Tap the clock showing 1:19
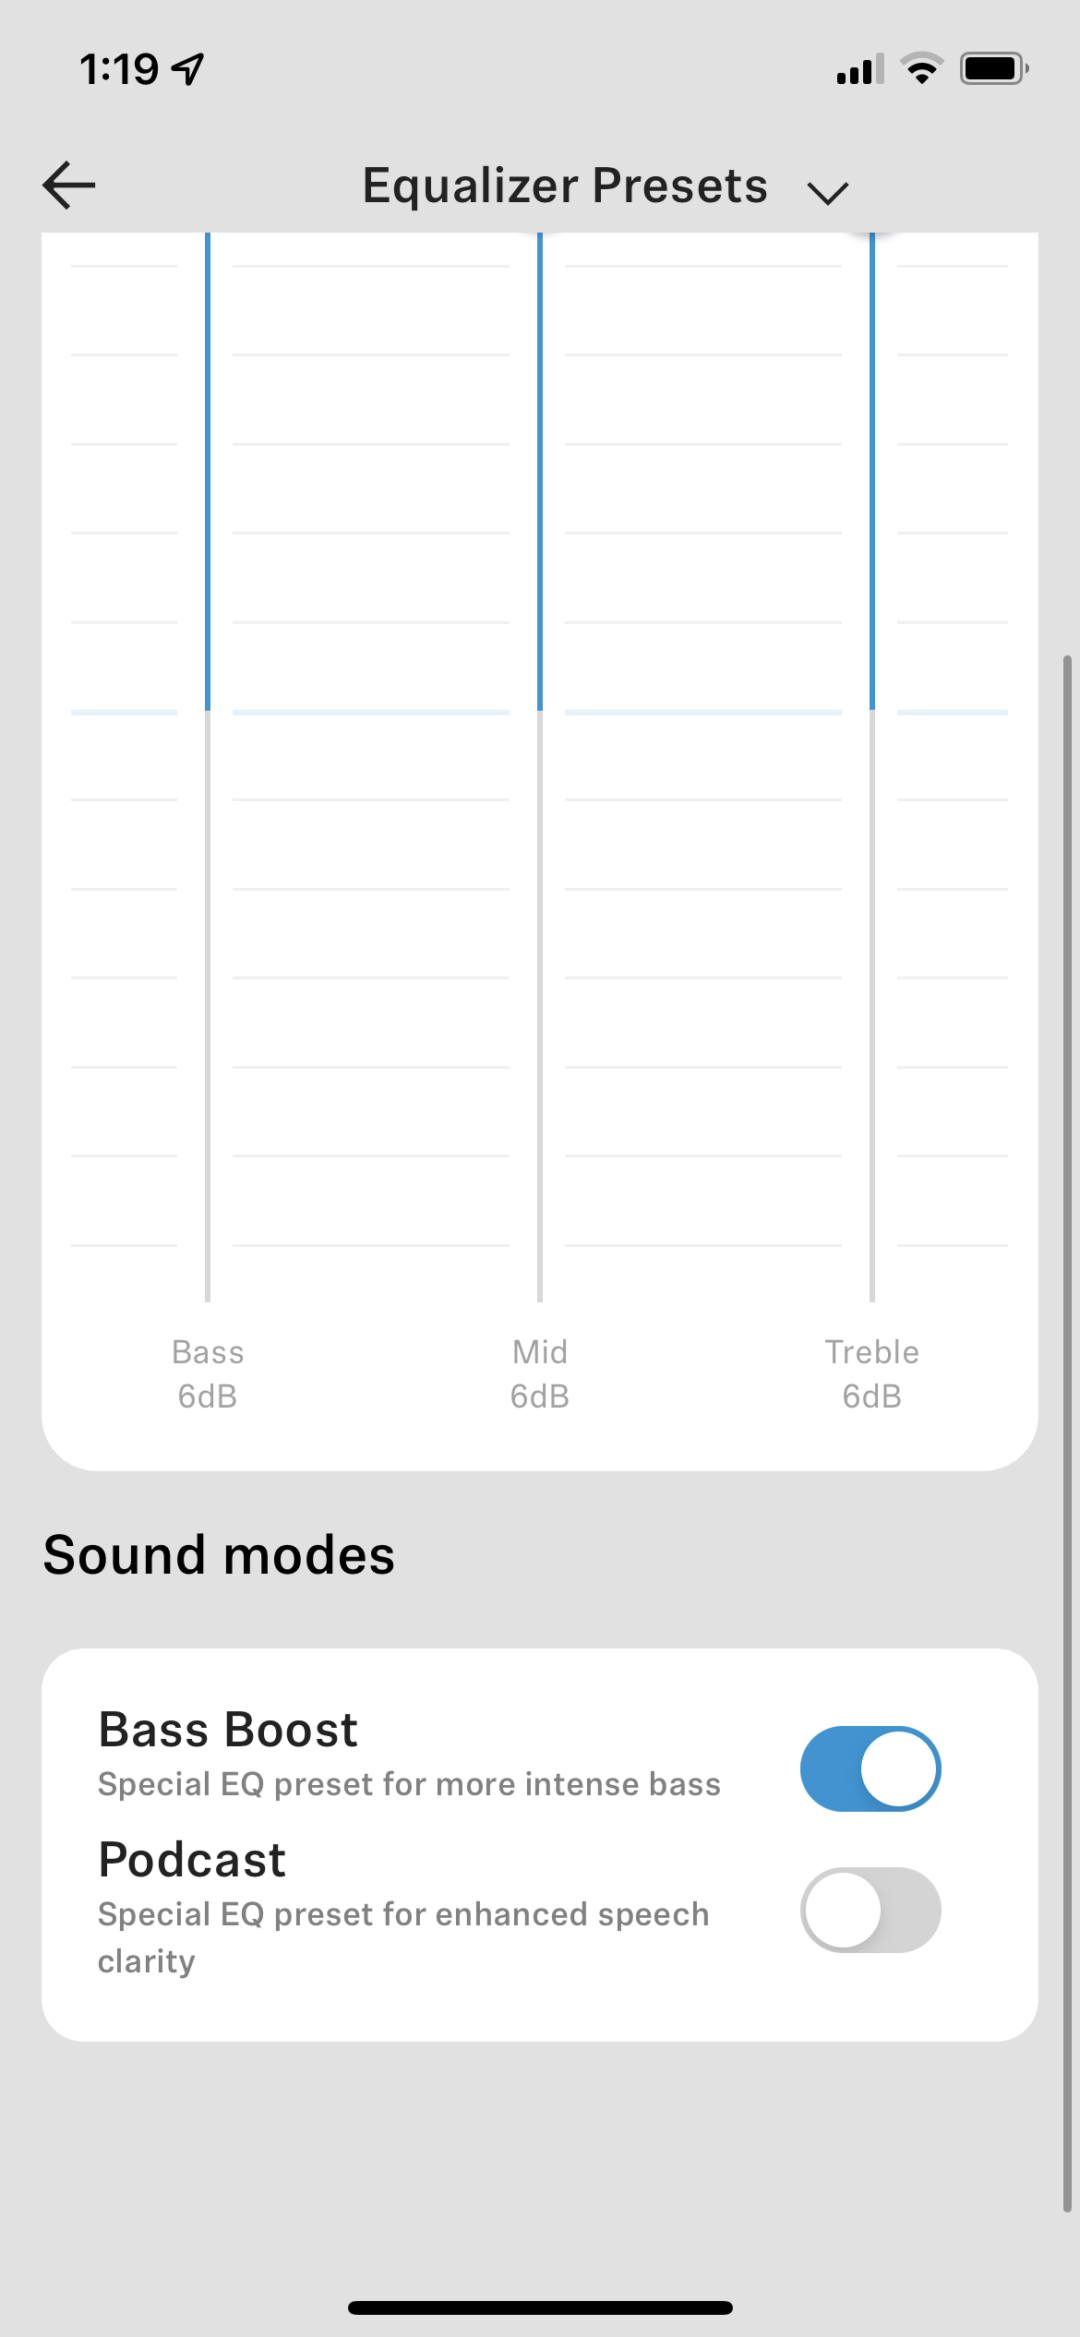The width and height of the screenshot is (1080, 2337). pos(119,69)
